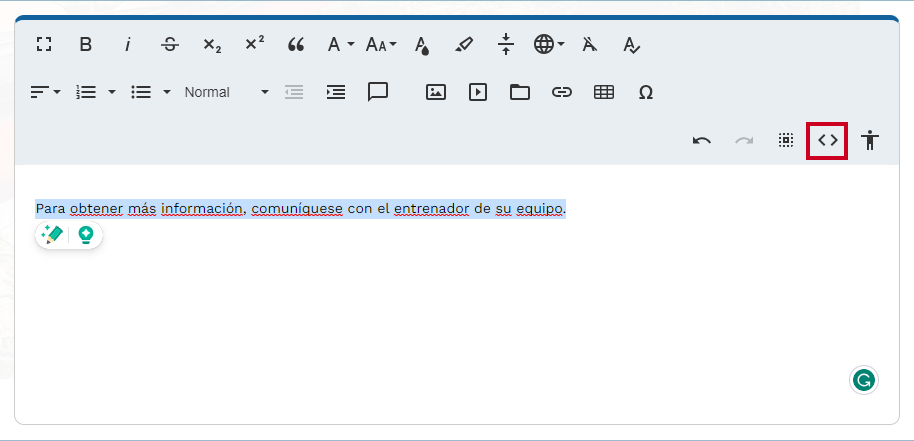Click the Grammarly lightbulb suggestion icon
The width and height of the screenshot is (914, 441).
click(86, 235)
